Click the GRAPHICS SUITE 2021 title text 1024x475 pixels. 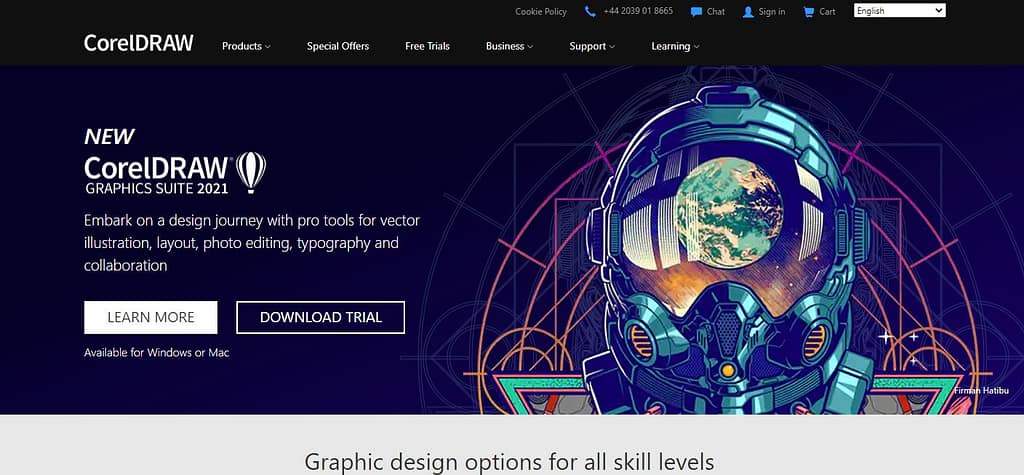(157, 189)
